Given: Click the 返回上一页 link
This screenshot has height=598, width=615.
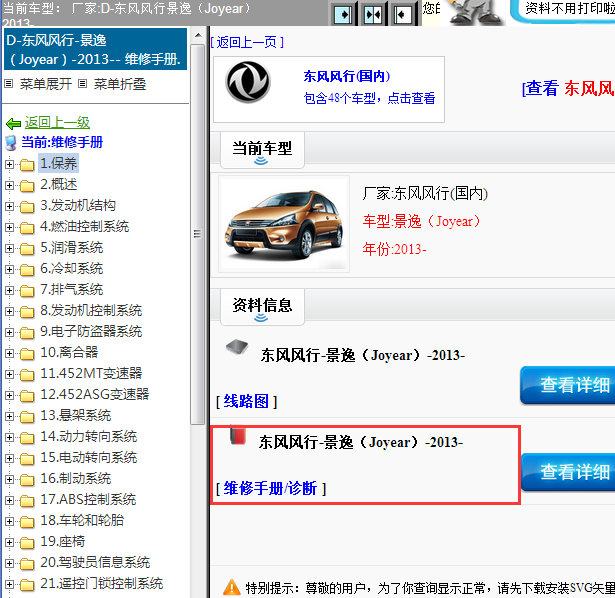Looking at the screenshot, I should pos(247,42).
